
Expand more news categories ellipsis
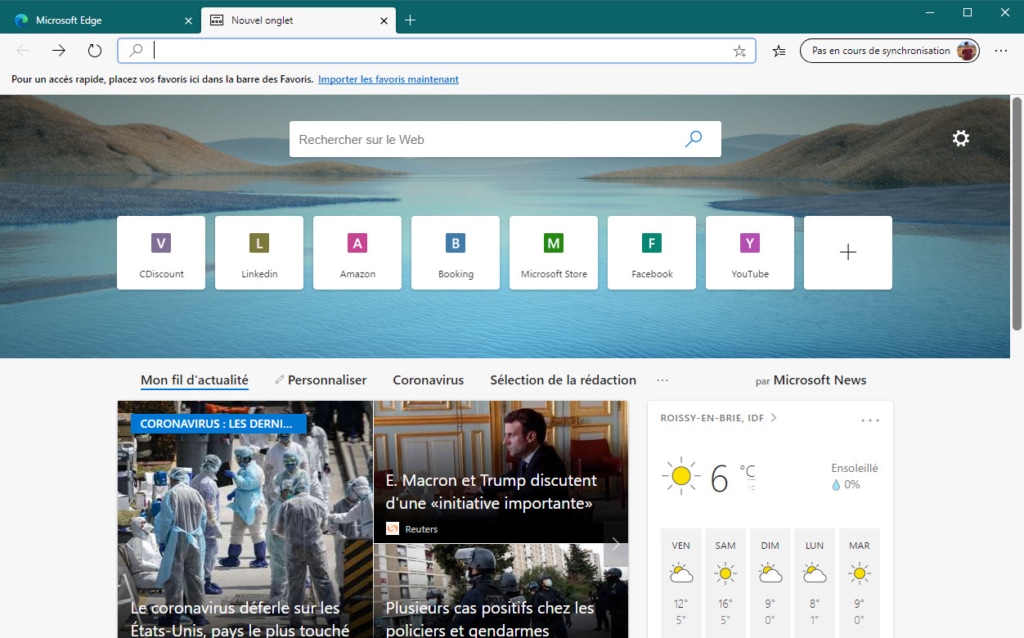click(662, 380)
